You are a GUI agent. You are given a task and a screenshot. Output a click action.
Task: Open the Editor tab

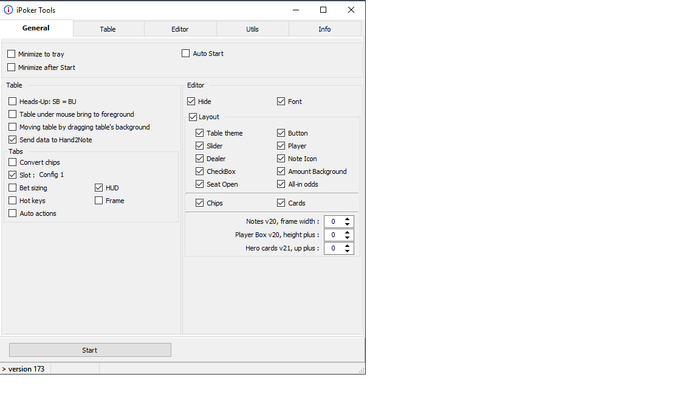point(180,29)
